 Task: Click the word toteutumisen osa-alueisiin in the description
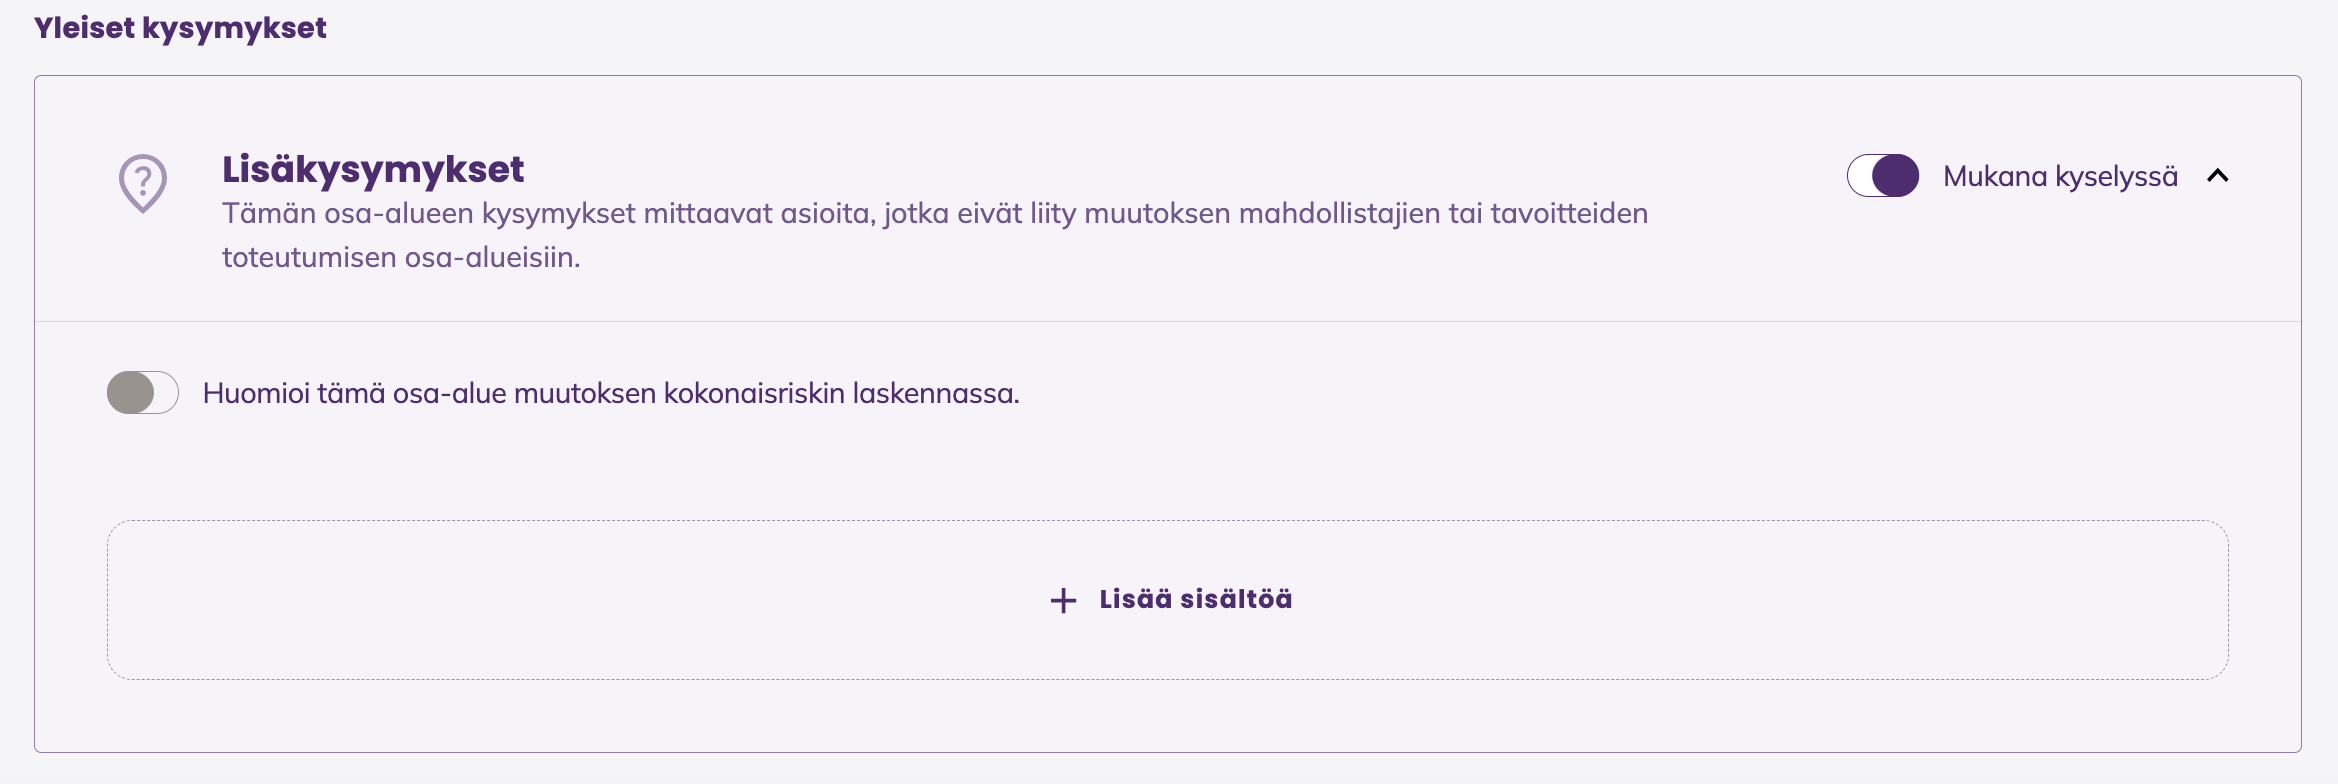[x=401, y=258]
